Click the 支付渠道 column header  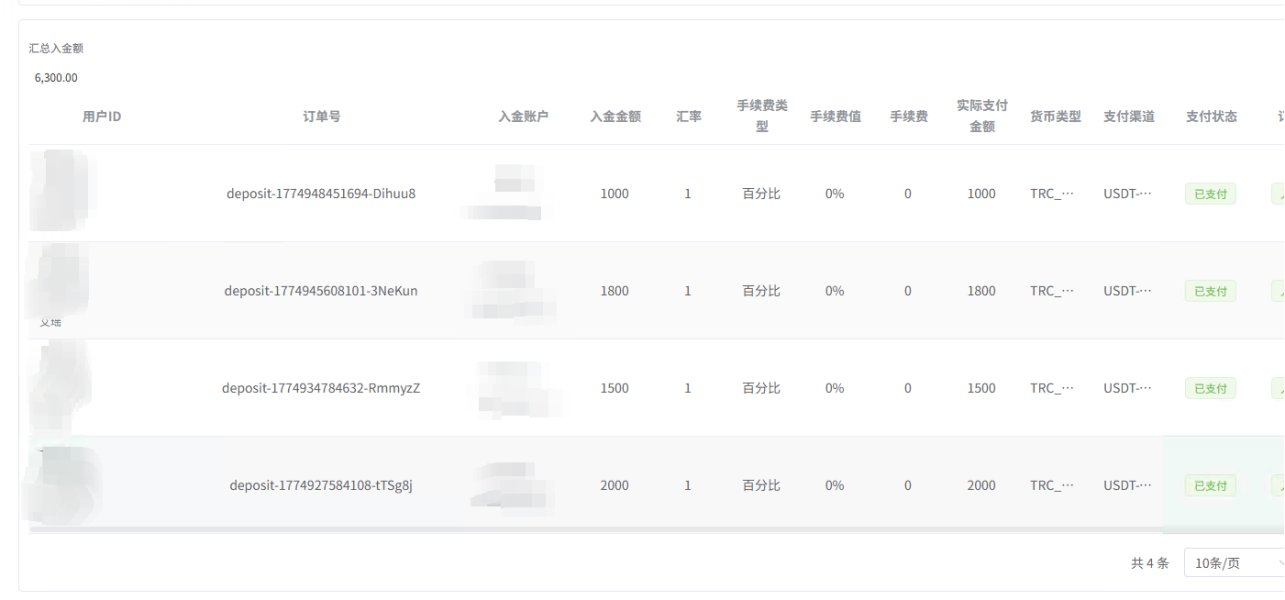[x=1129, y=116]
